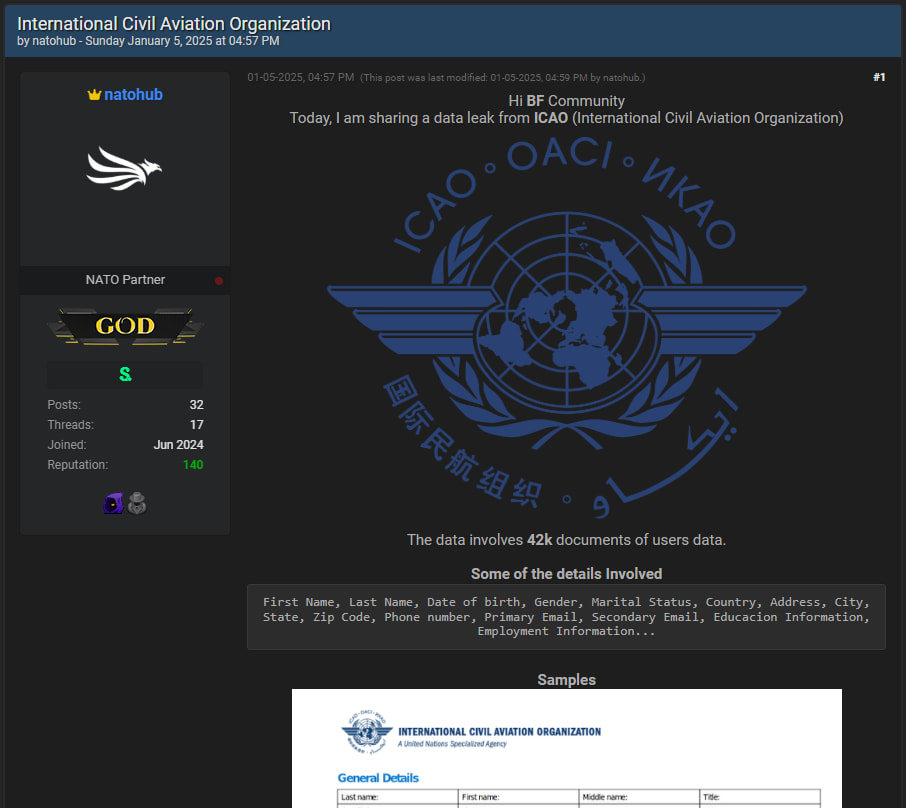Click the red offline status dot
Image resolution: width=906 pixels, height=808 pixels.
(219, 281)
